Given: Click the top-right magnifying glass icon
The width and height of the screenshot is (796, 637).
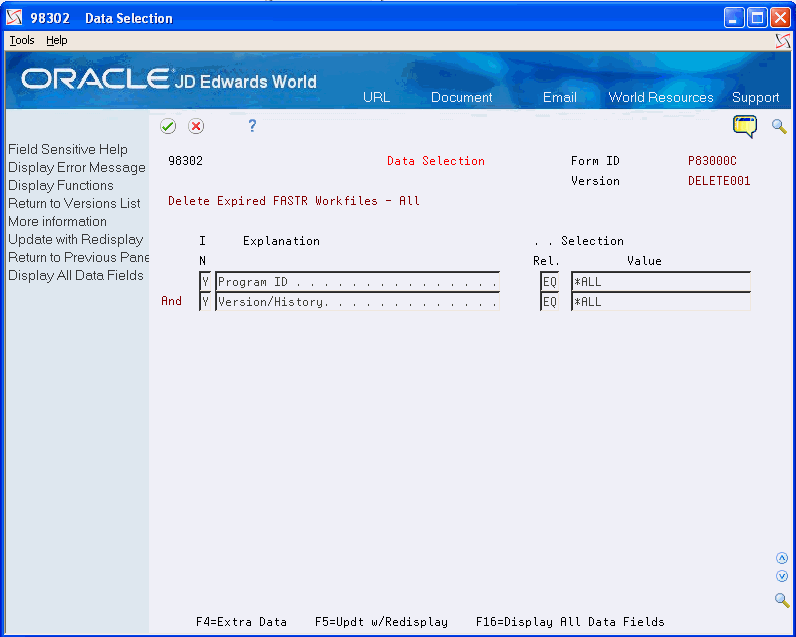Looking at the screenshot, I should [x=779, y=126].
